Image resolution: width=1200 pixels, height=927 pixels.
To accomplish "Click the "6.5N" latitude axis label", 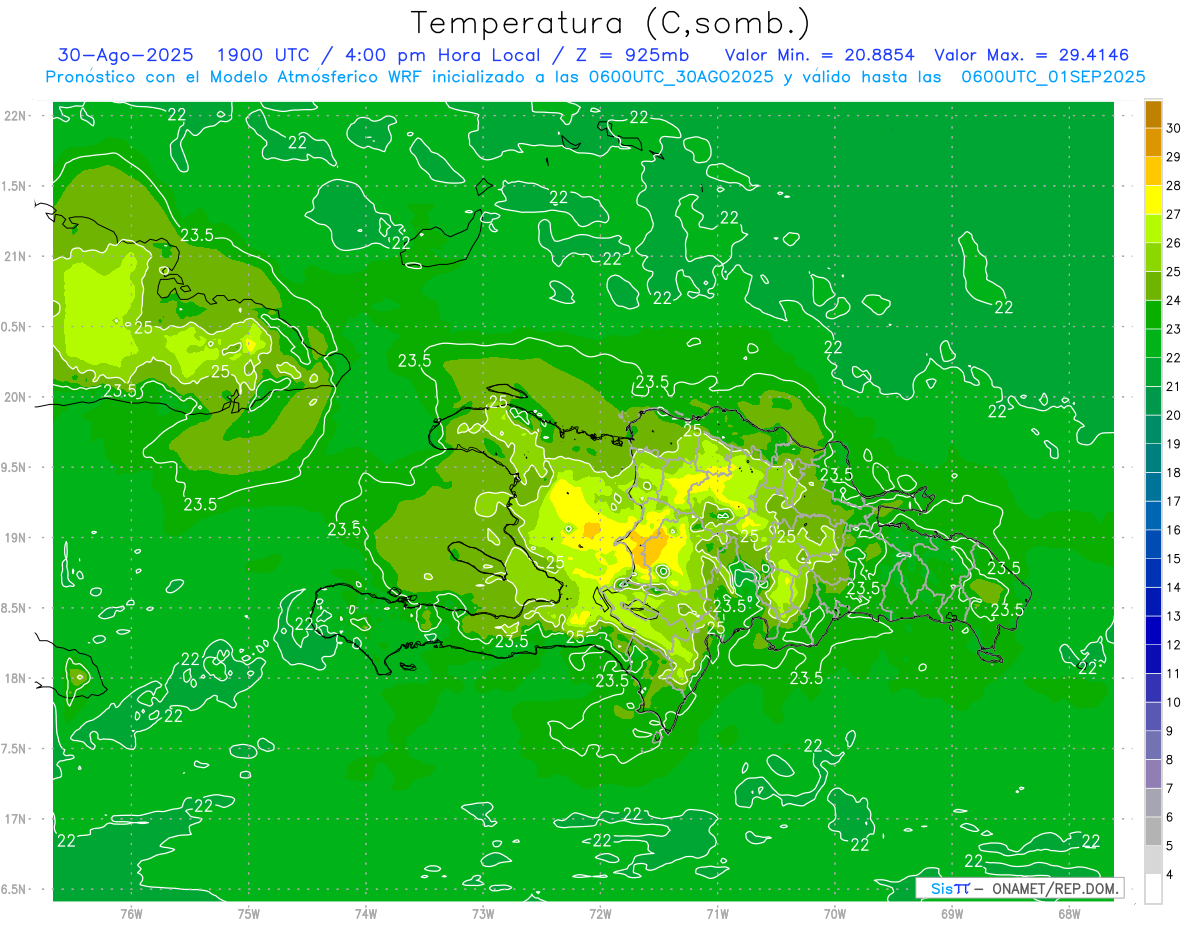I will (15, 889).
